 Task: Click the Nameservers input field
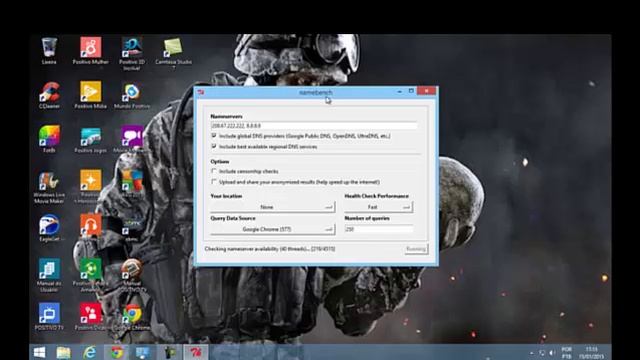coord(314,126)
